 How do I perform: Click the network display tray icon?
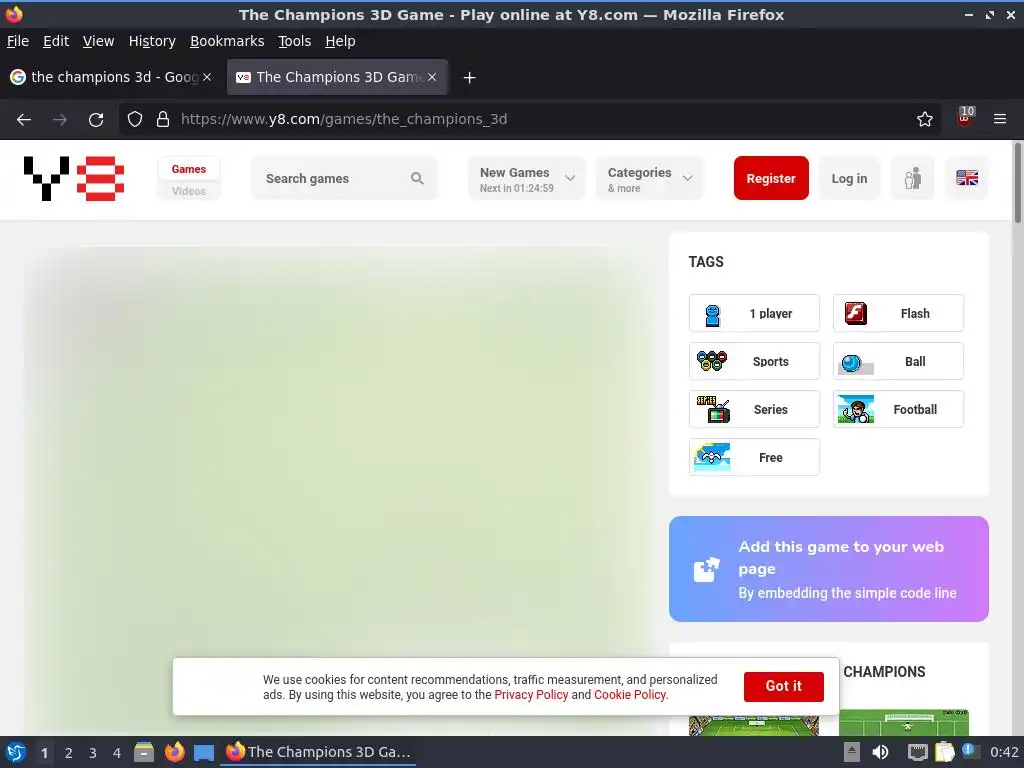tap(917, 752)
